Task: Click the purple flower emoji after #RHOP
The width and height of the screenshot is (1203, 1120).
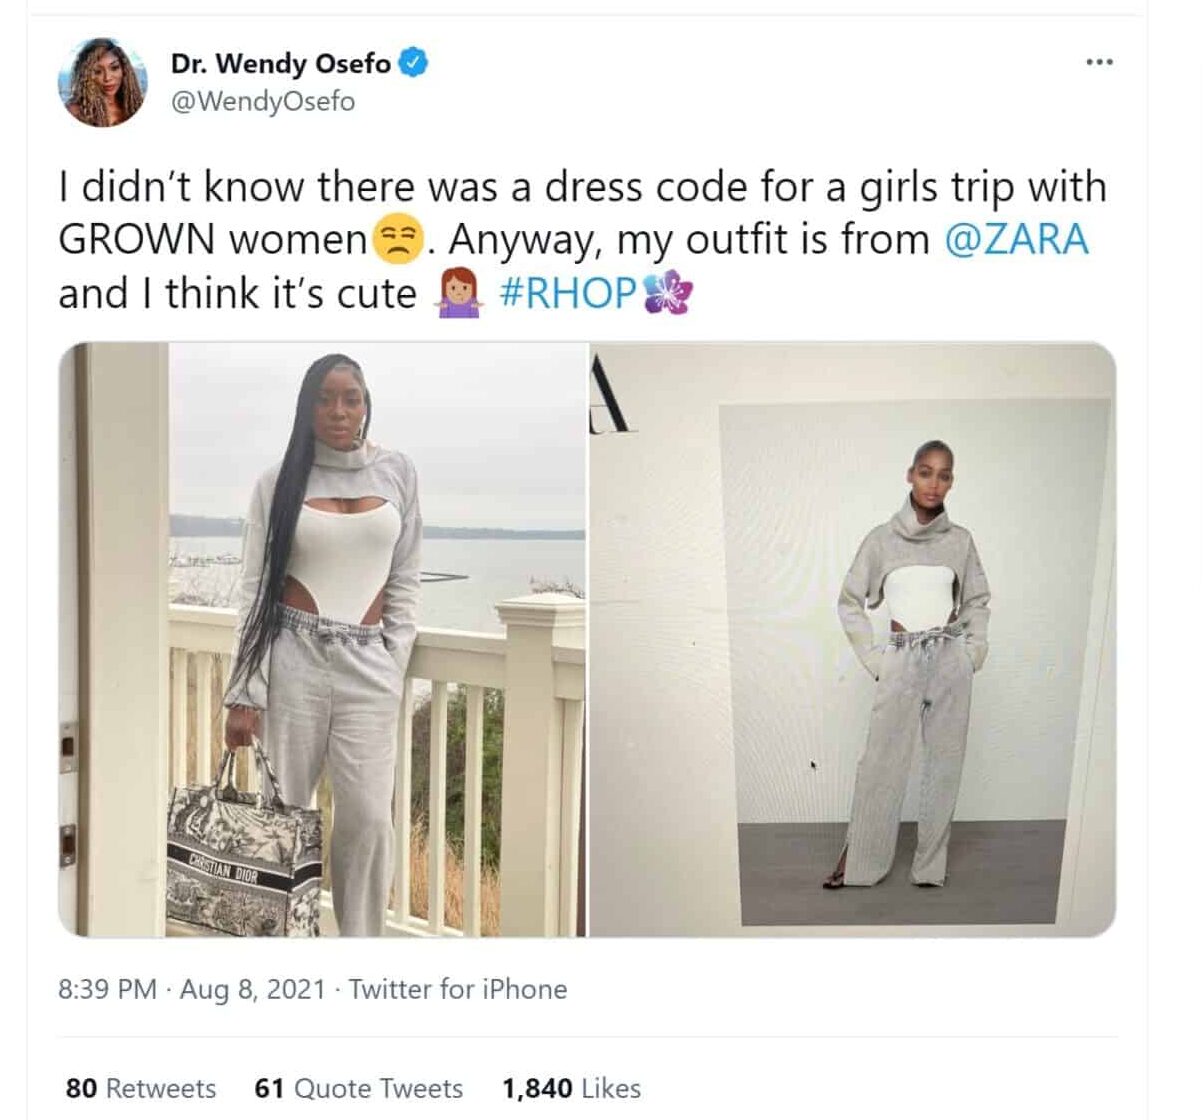Action: tap(667, 293)
